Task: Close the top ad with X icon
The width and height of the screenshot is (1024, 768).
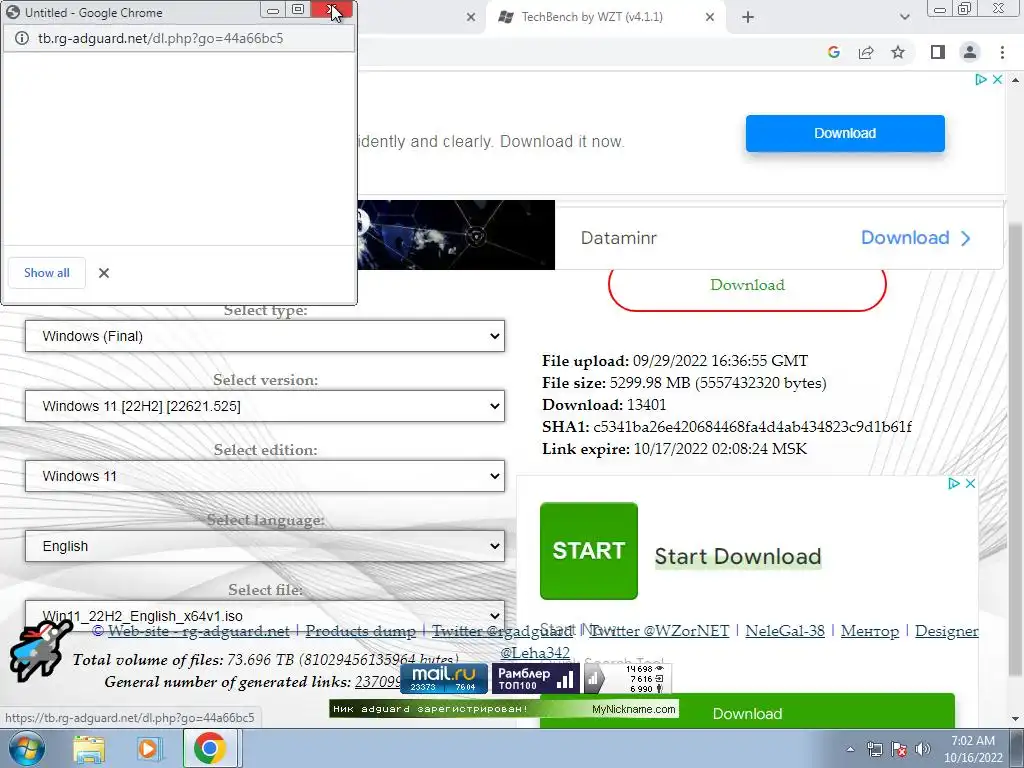Action: pos(997,80)
